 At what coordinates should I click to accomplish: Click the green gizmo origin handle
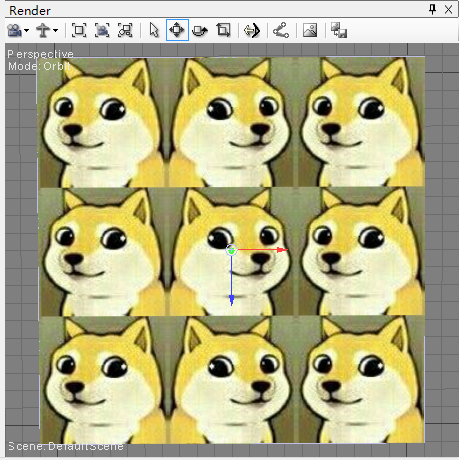coord(231,250)
